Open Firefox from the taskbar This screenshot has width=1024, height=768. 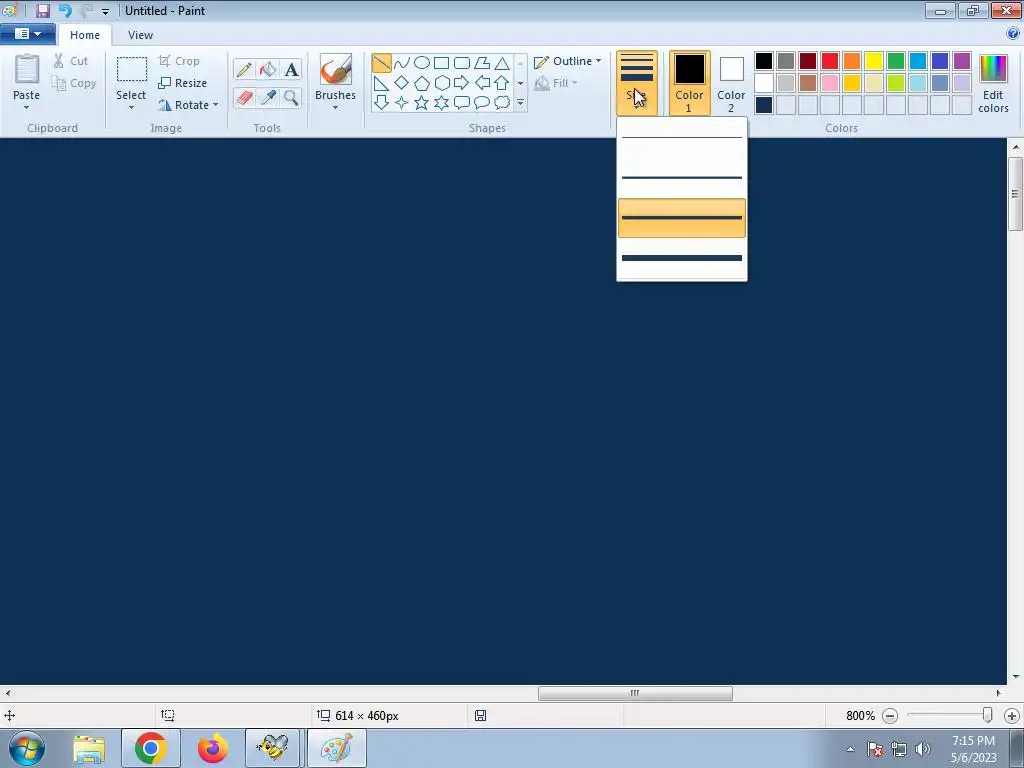click(213, 748)
